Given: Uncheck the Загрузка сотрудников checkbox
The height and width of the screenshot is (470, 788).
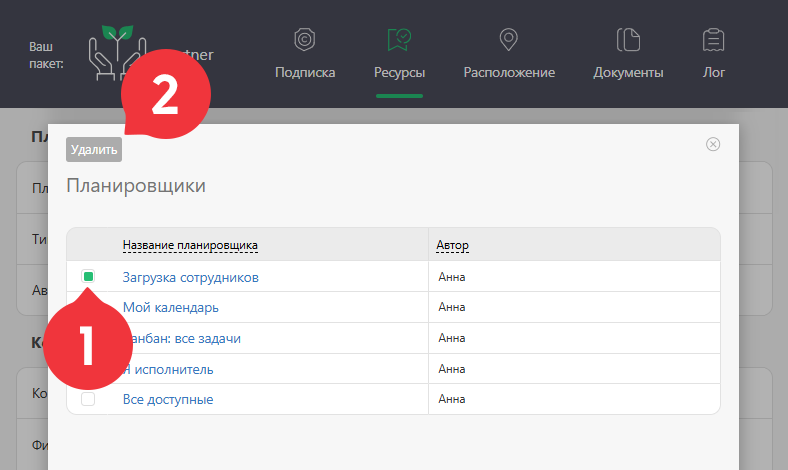Looking at the screenshot, I should click(88, 276).
